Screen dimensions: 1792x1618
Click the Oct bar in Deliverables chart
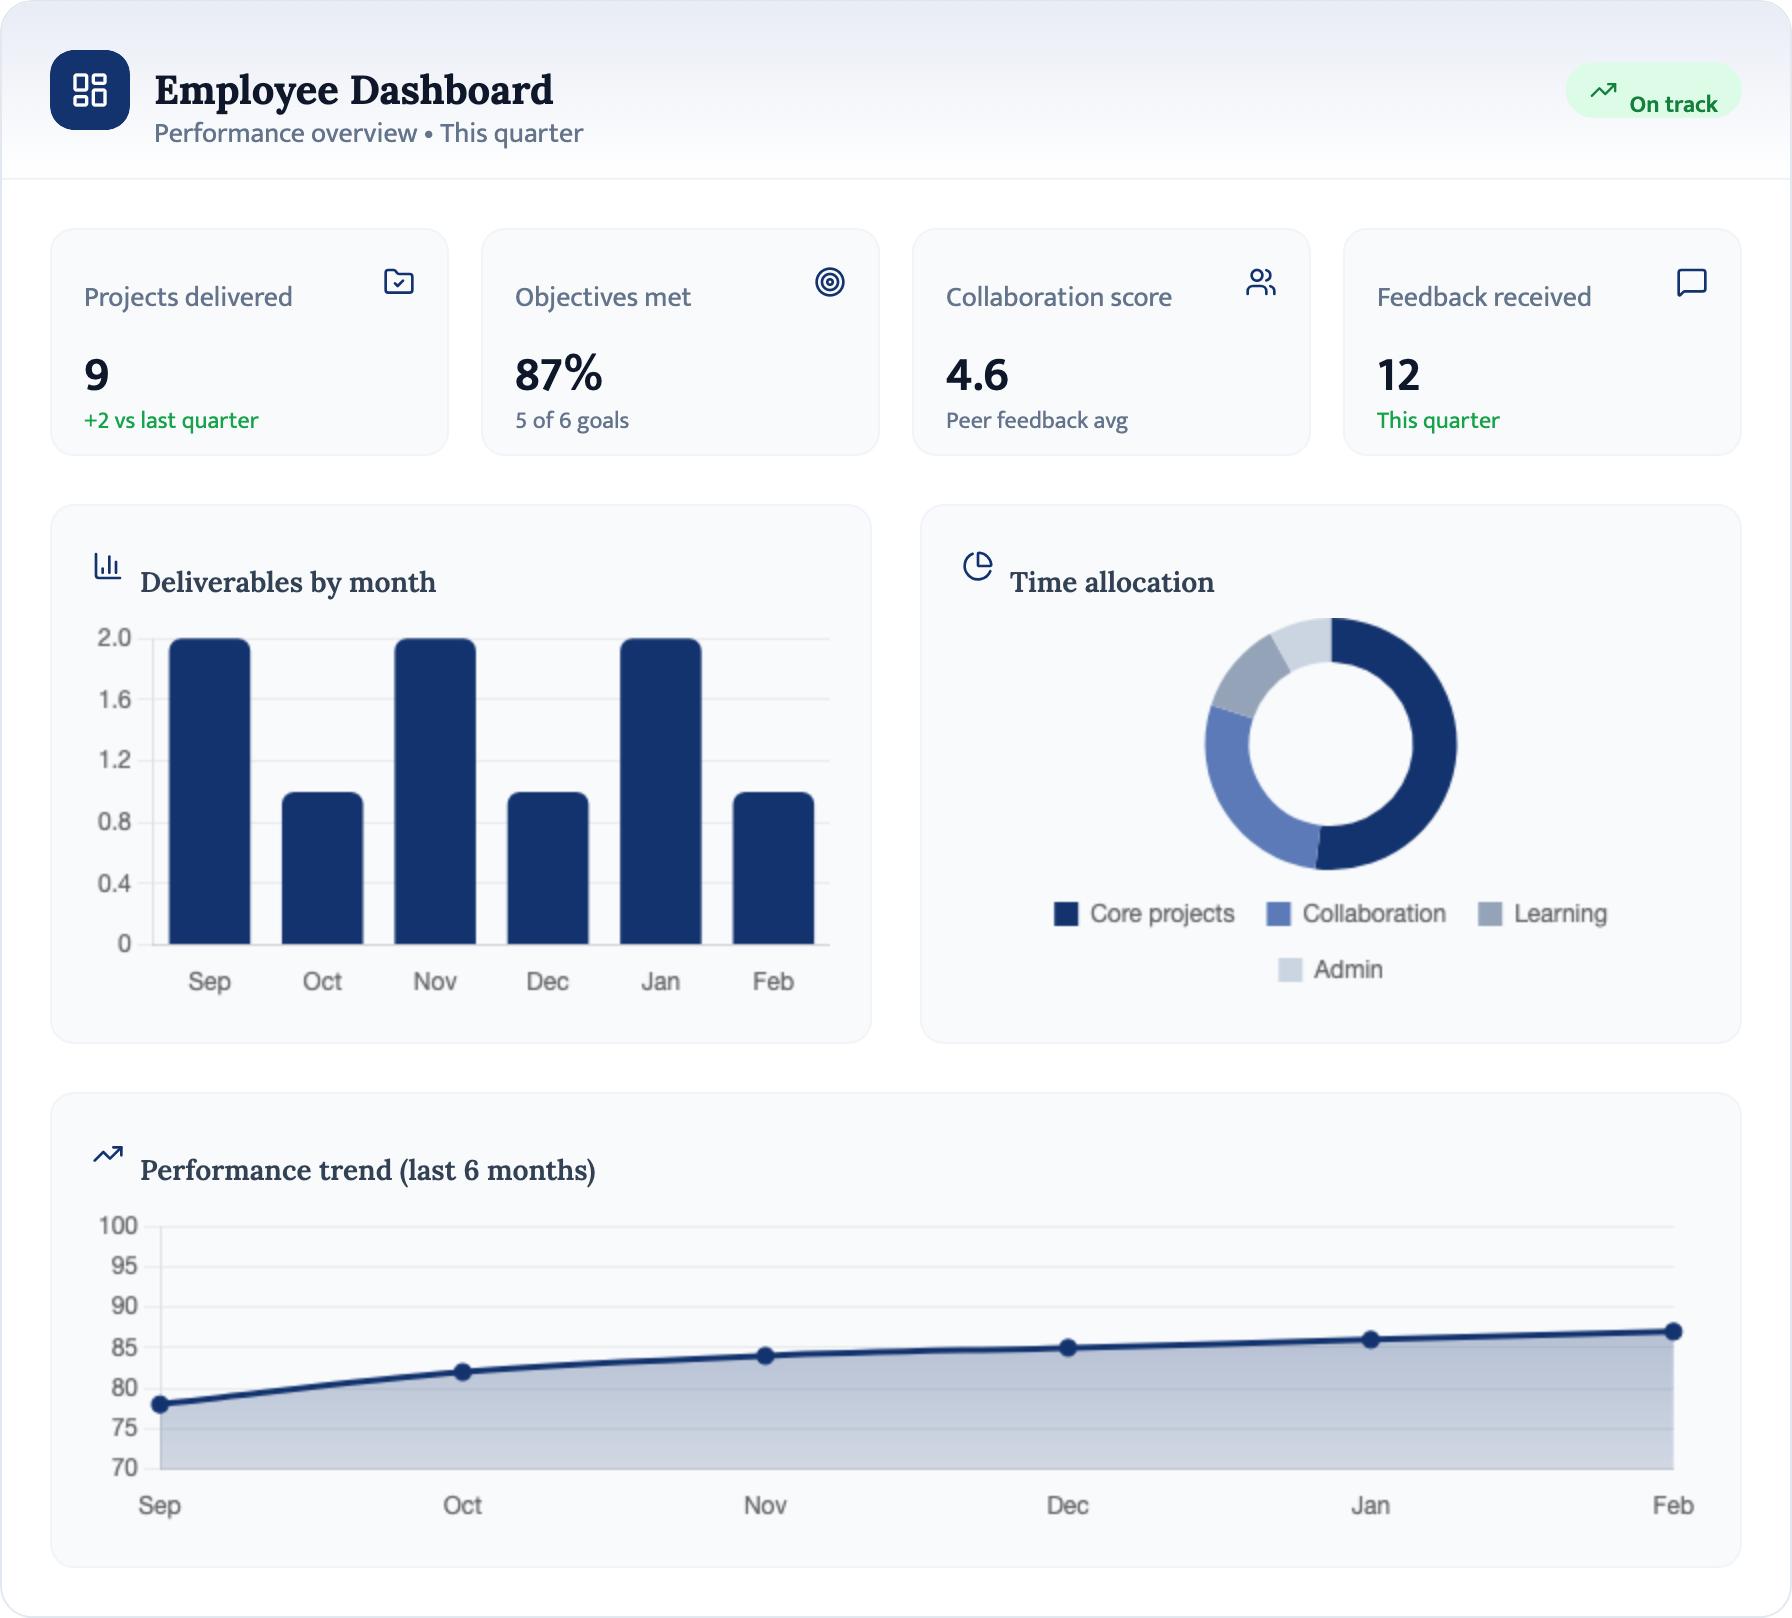pos(322,868)
